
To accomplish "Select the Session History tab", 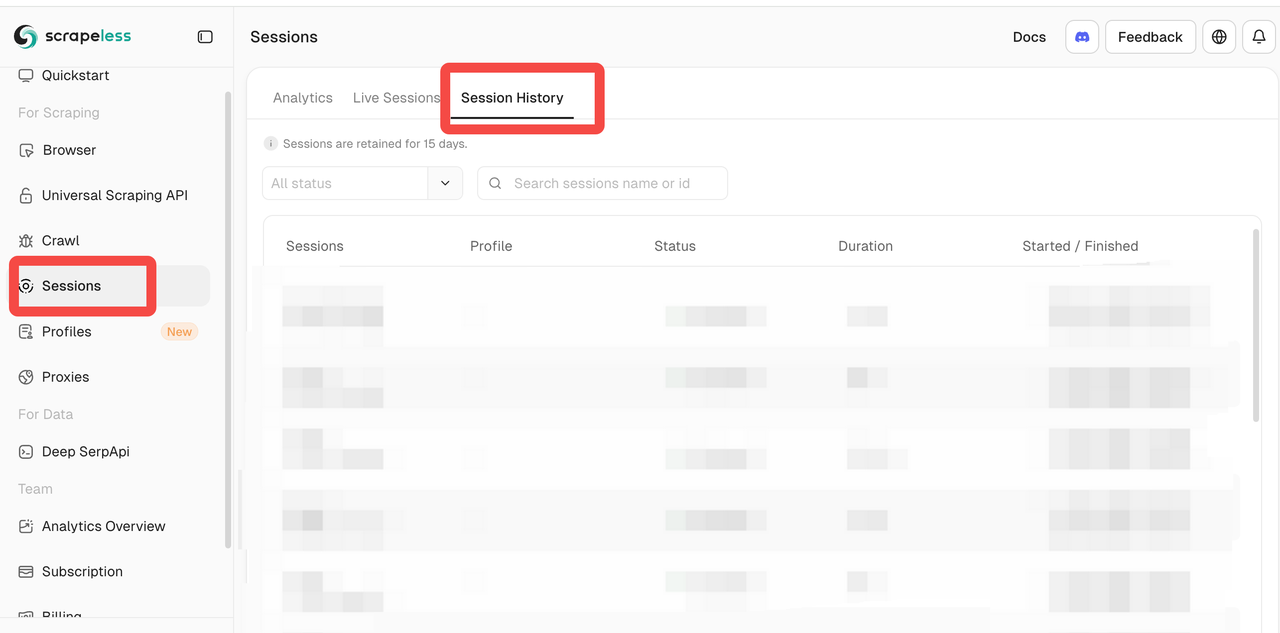I will (x=512, y=98).
